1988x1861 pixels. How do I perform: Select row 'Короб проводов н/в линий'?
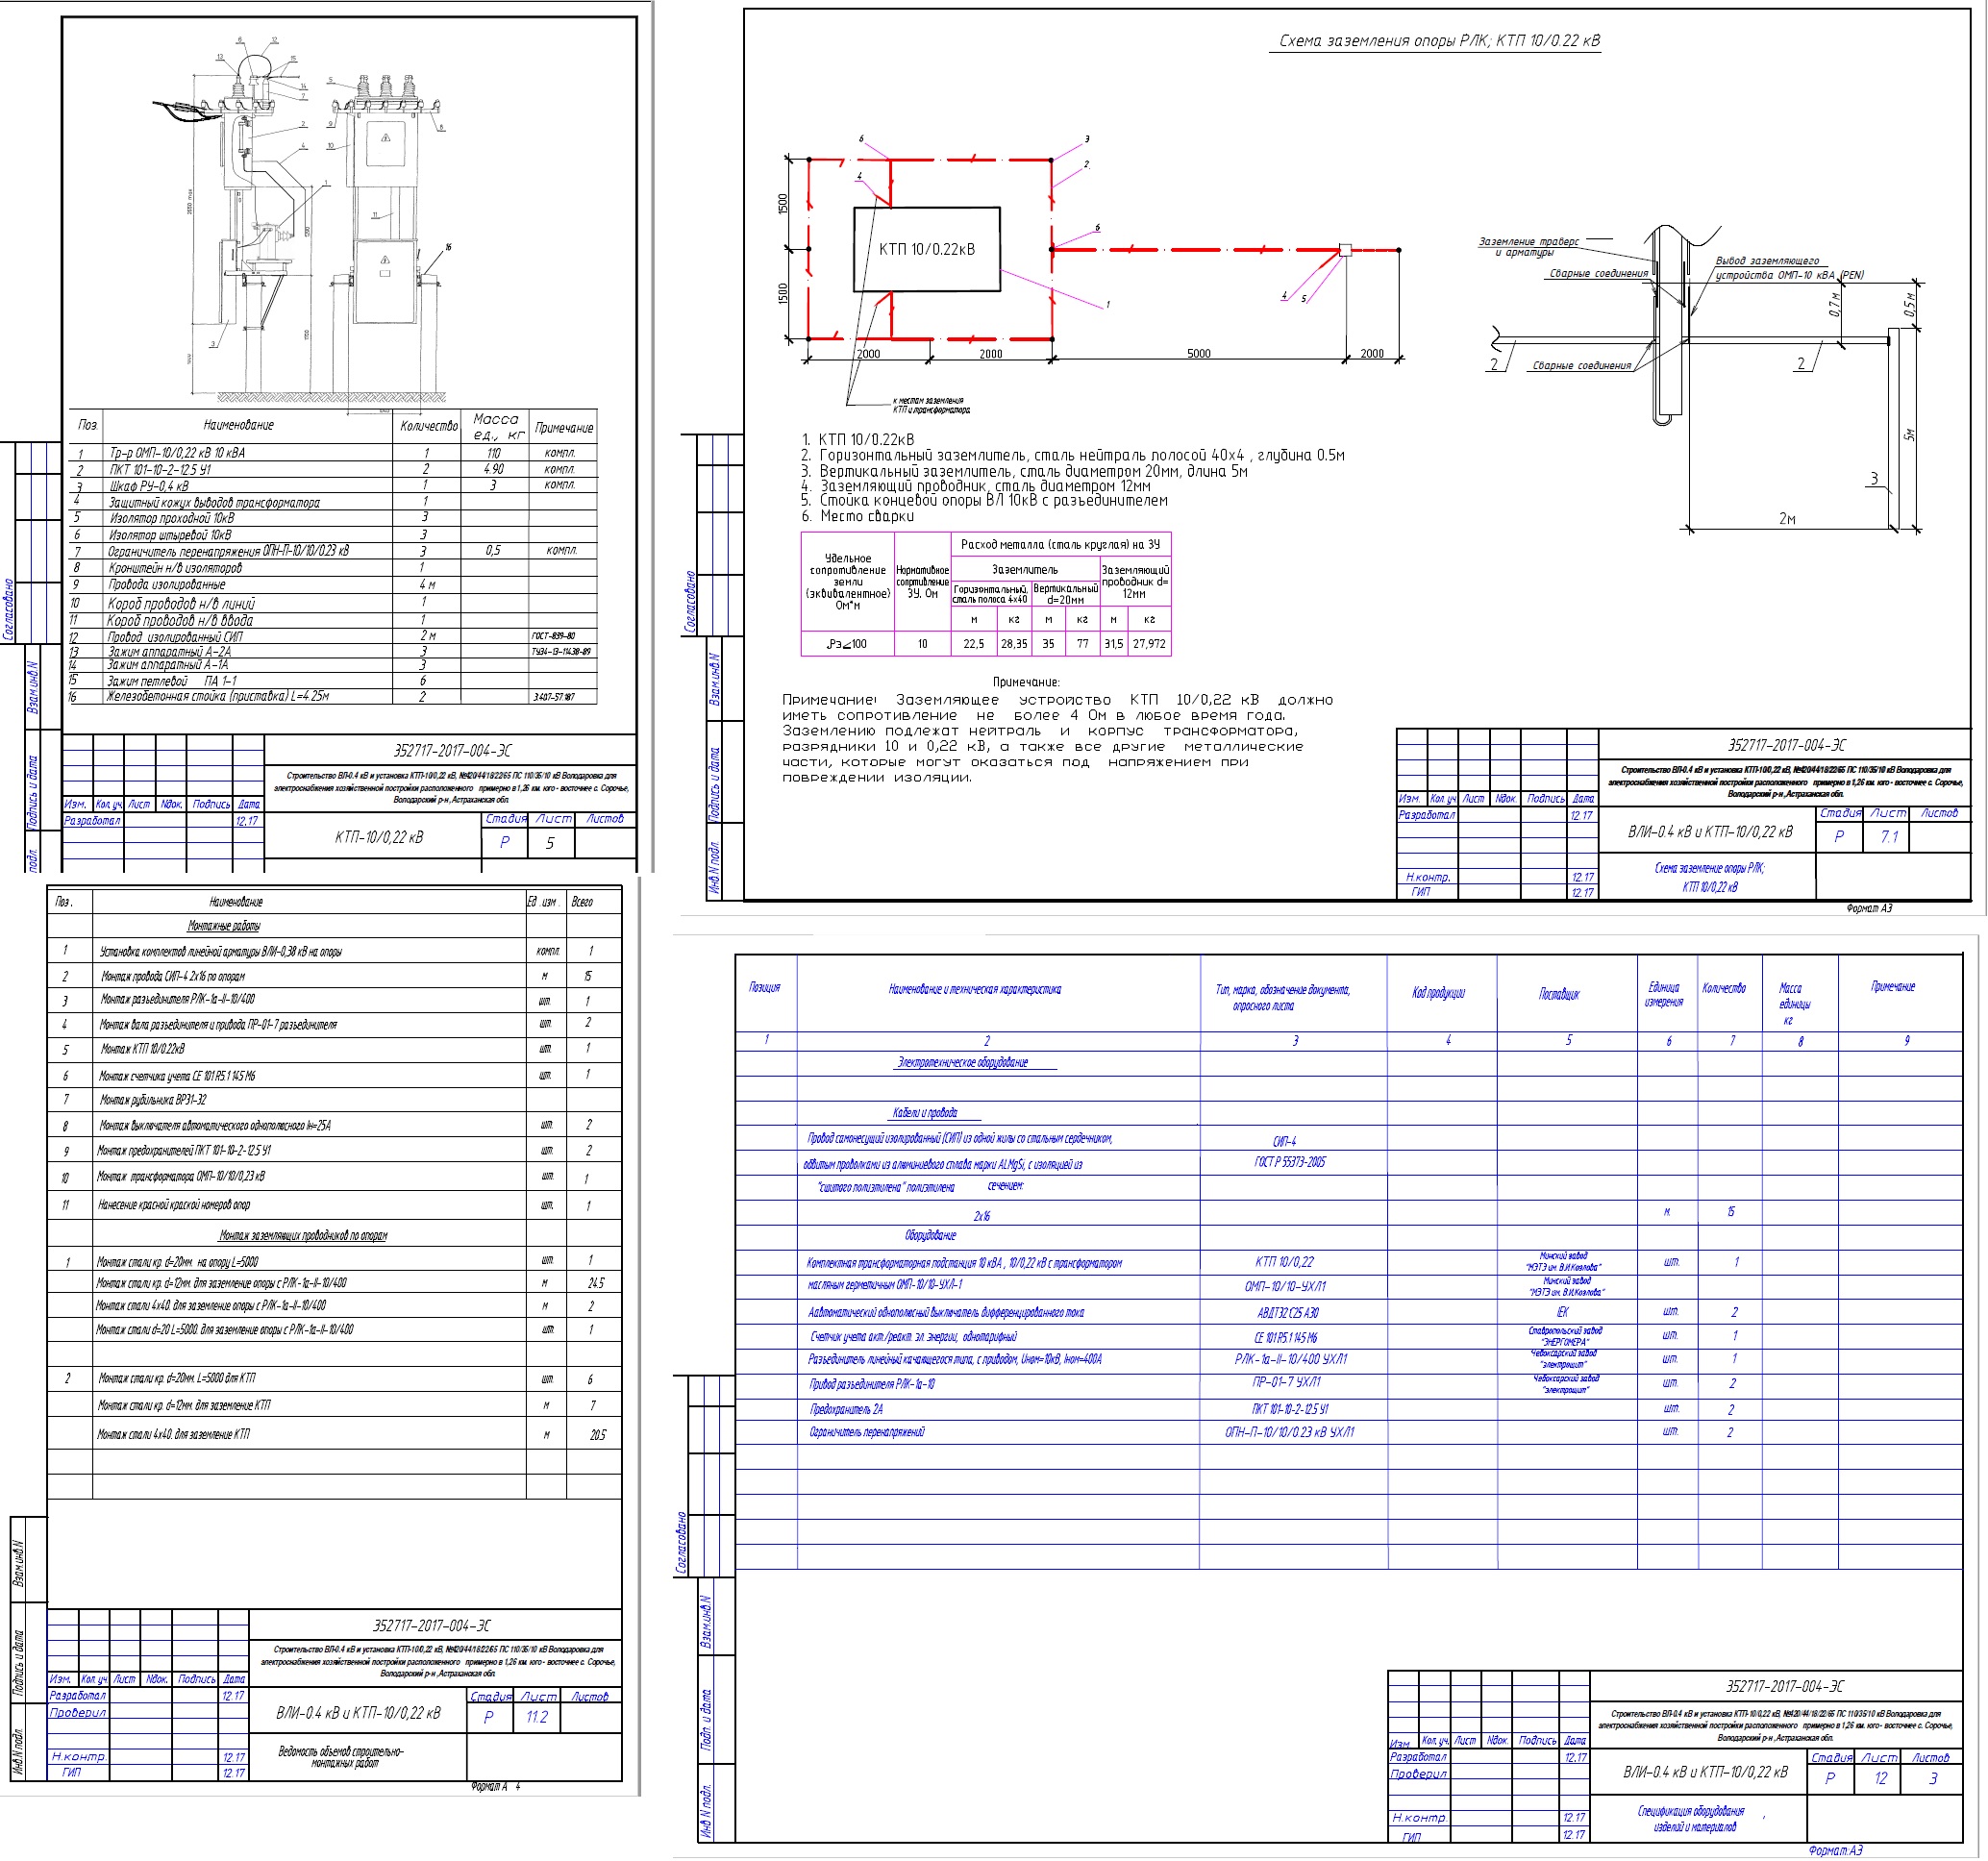click(333, 603)
